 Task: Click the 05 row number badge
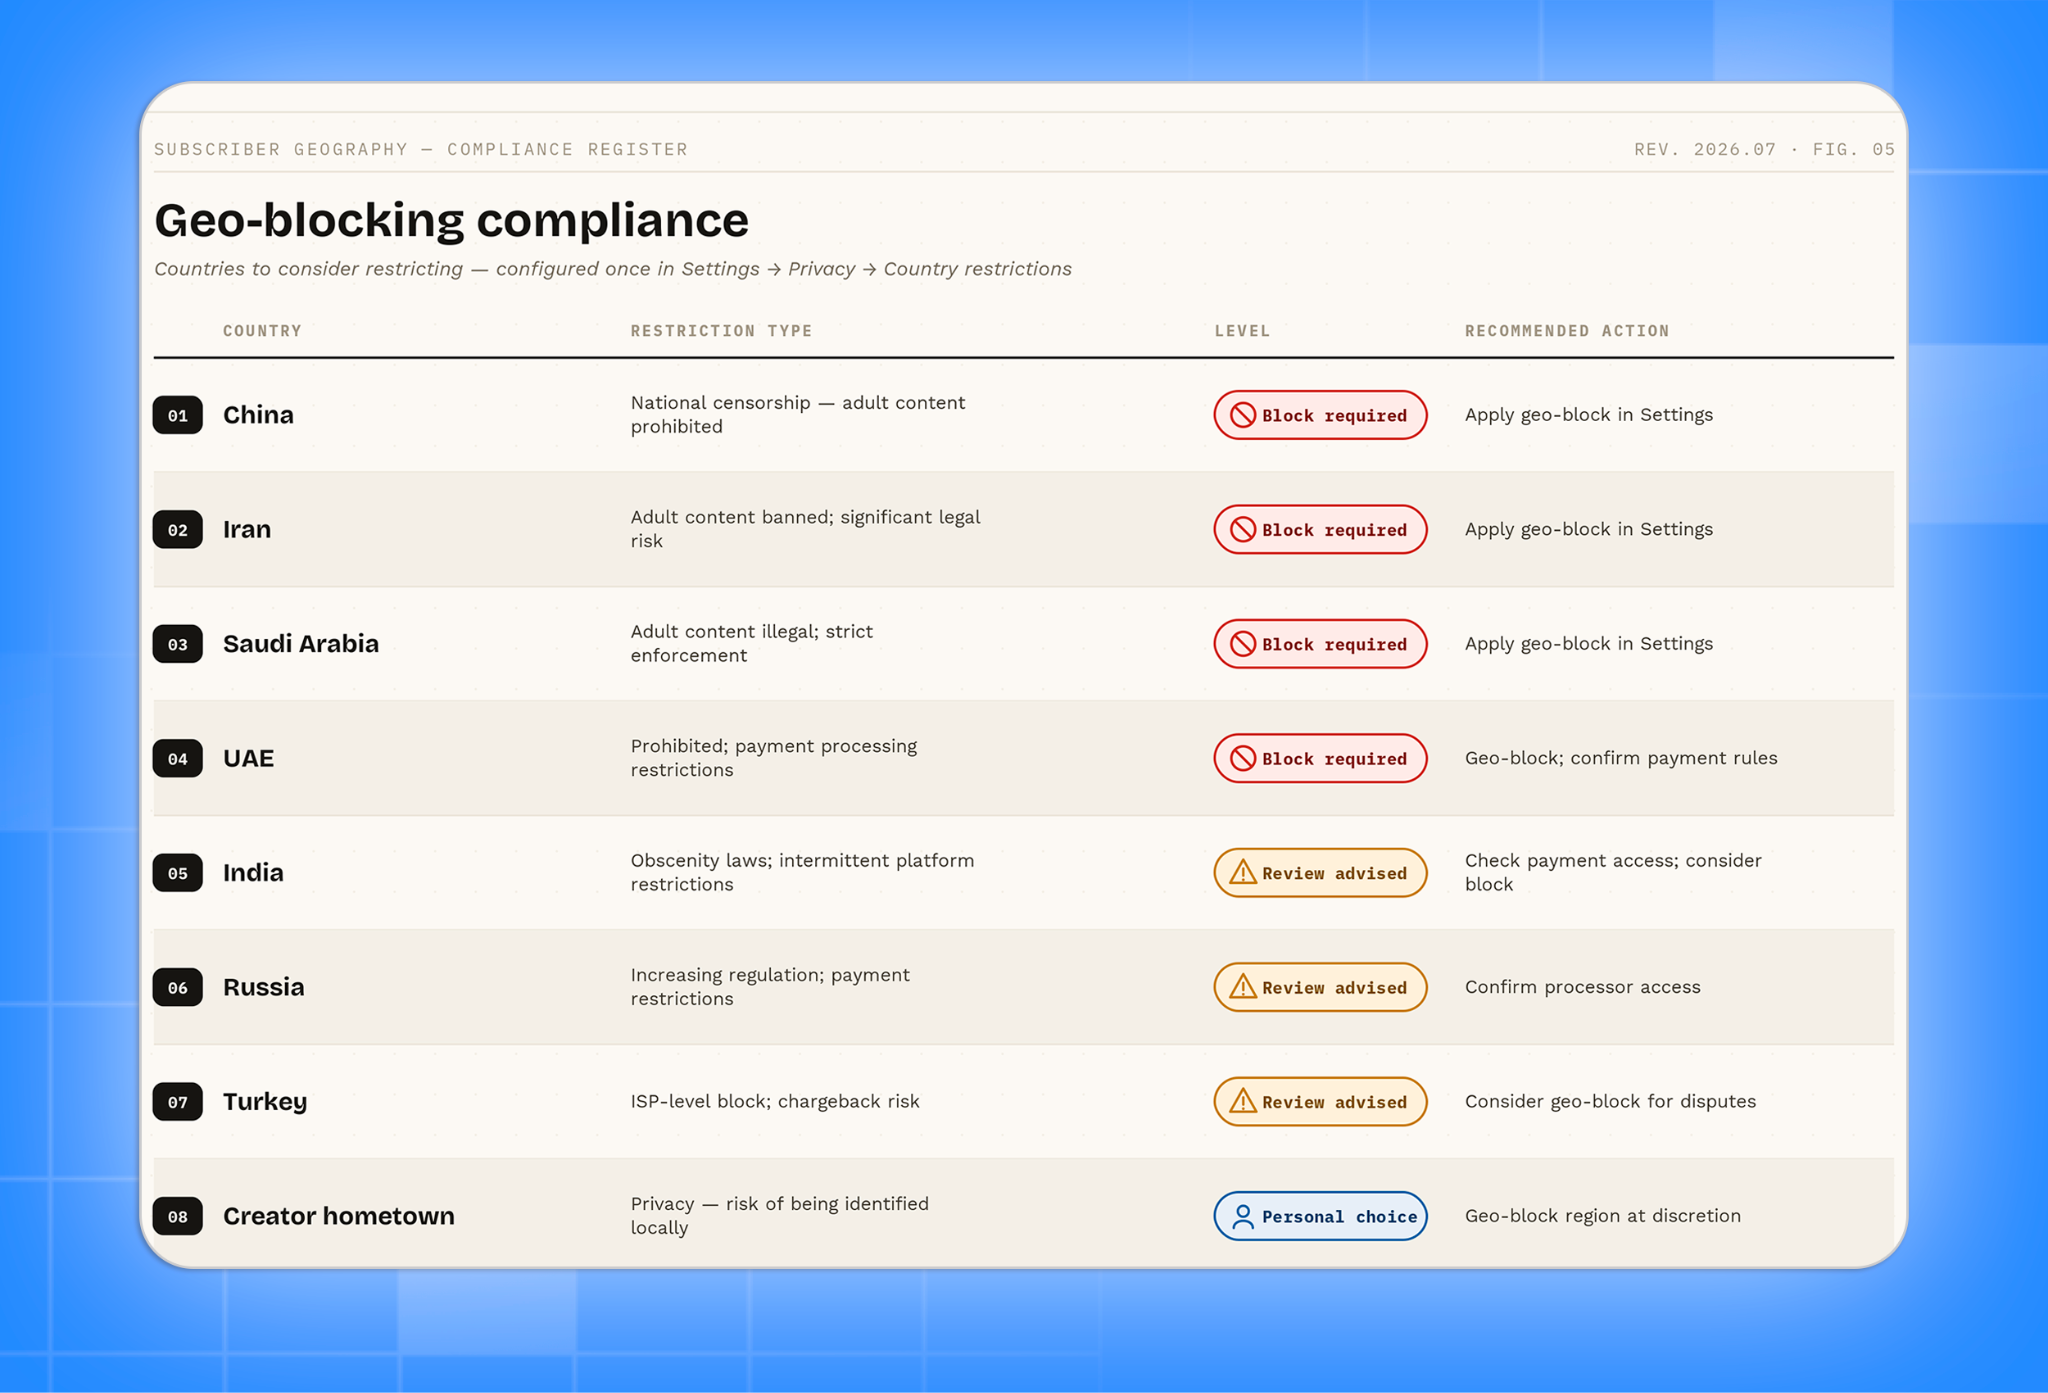click(x=177, y=873)
